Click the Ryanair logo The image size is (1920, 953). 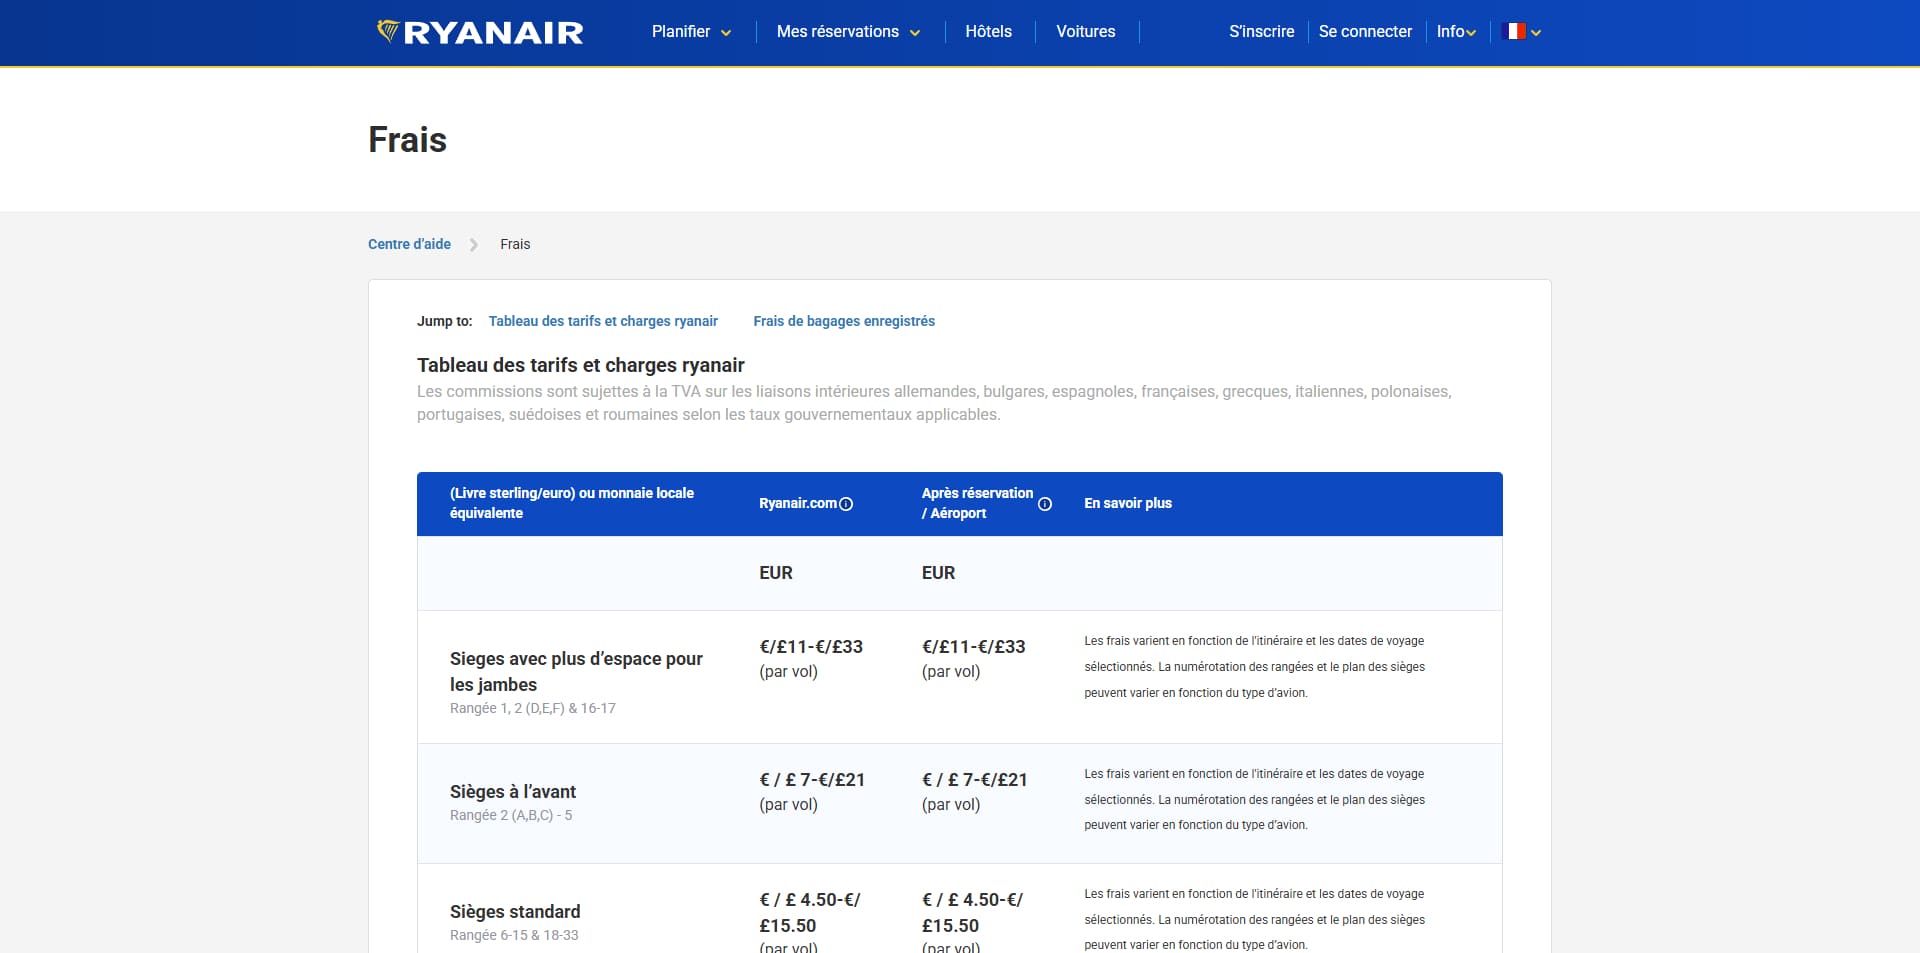(480, 32)
